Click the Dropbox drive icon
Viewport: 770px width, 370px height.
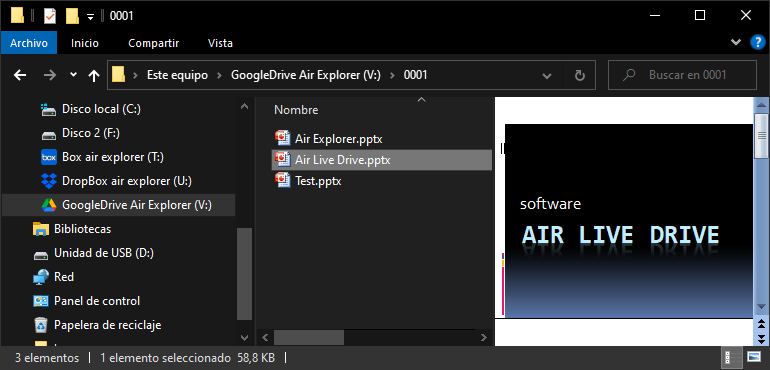[x=49, y=181]
